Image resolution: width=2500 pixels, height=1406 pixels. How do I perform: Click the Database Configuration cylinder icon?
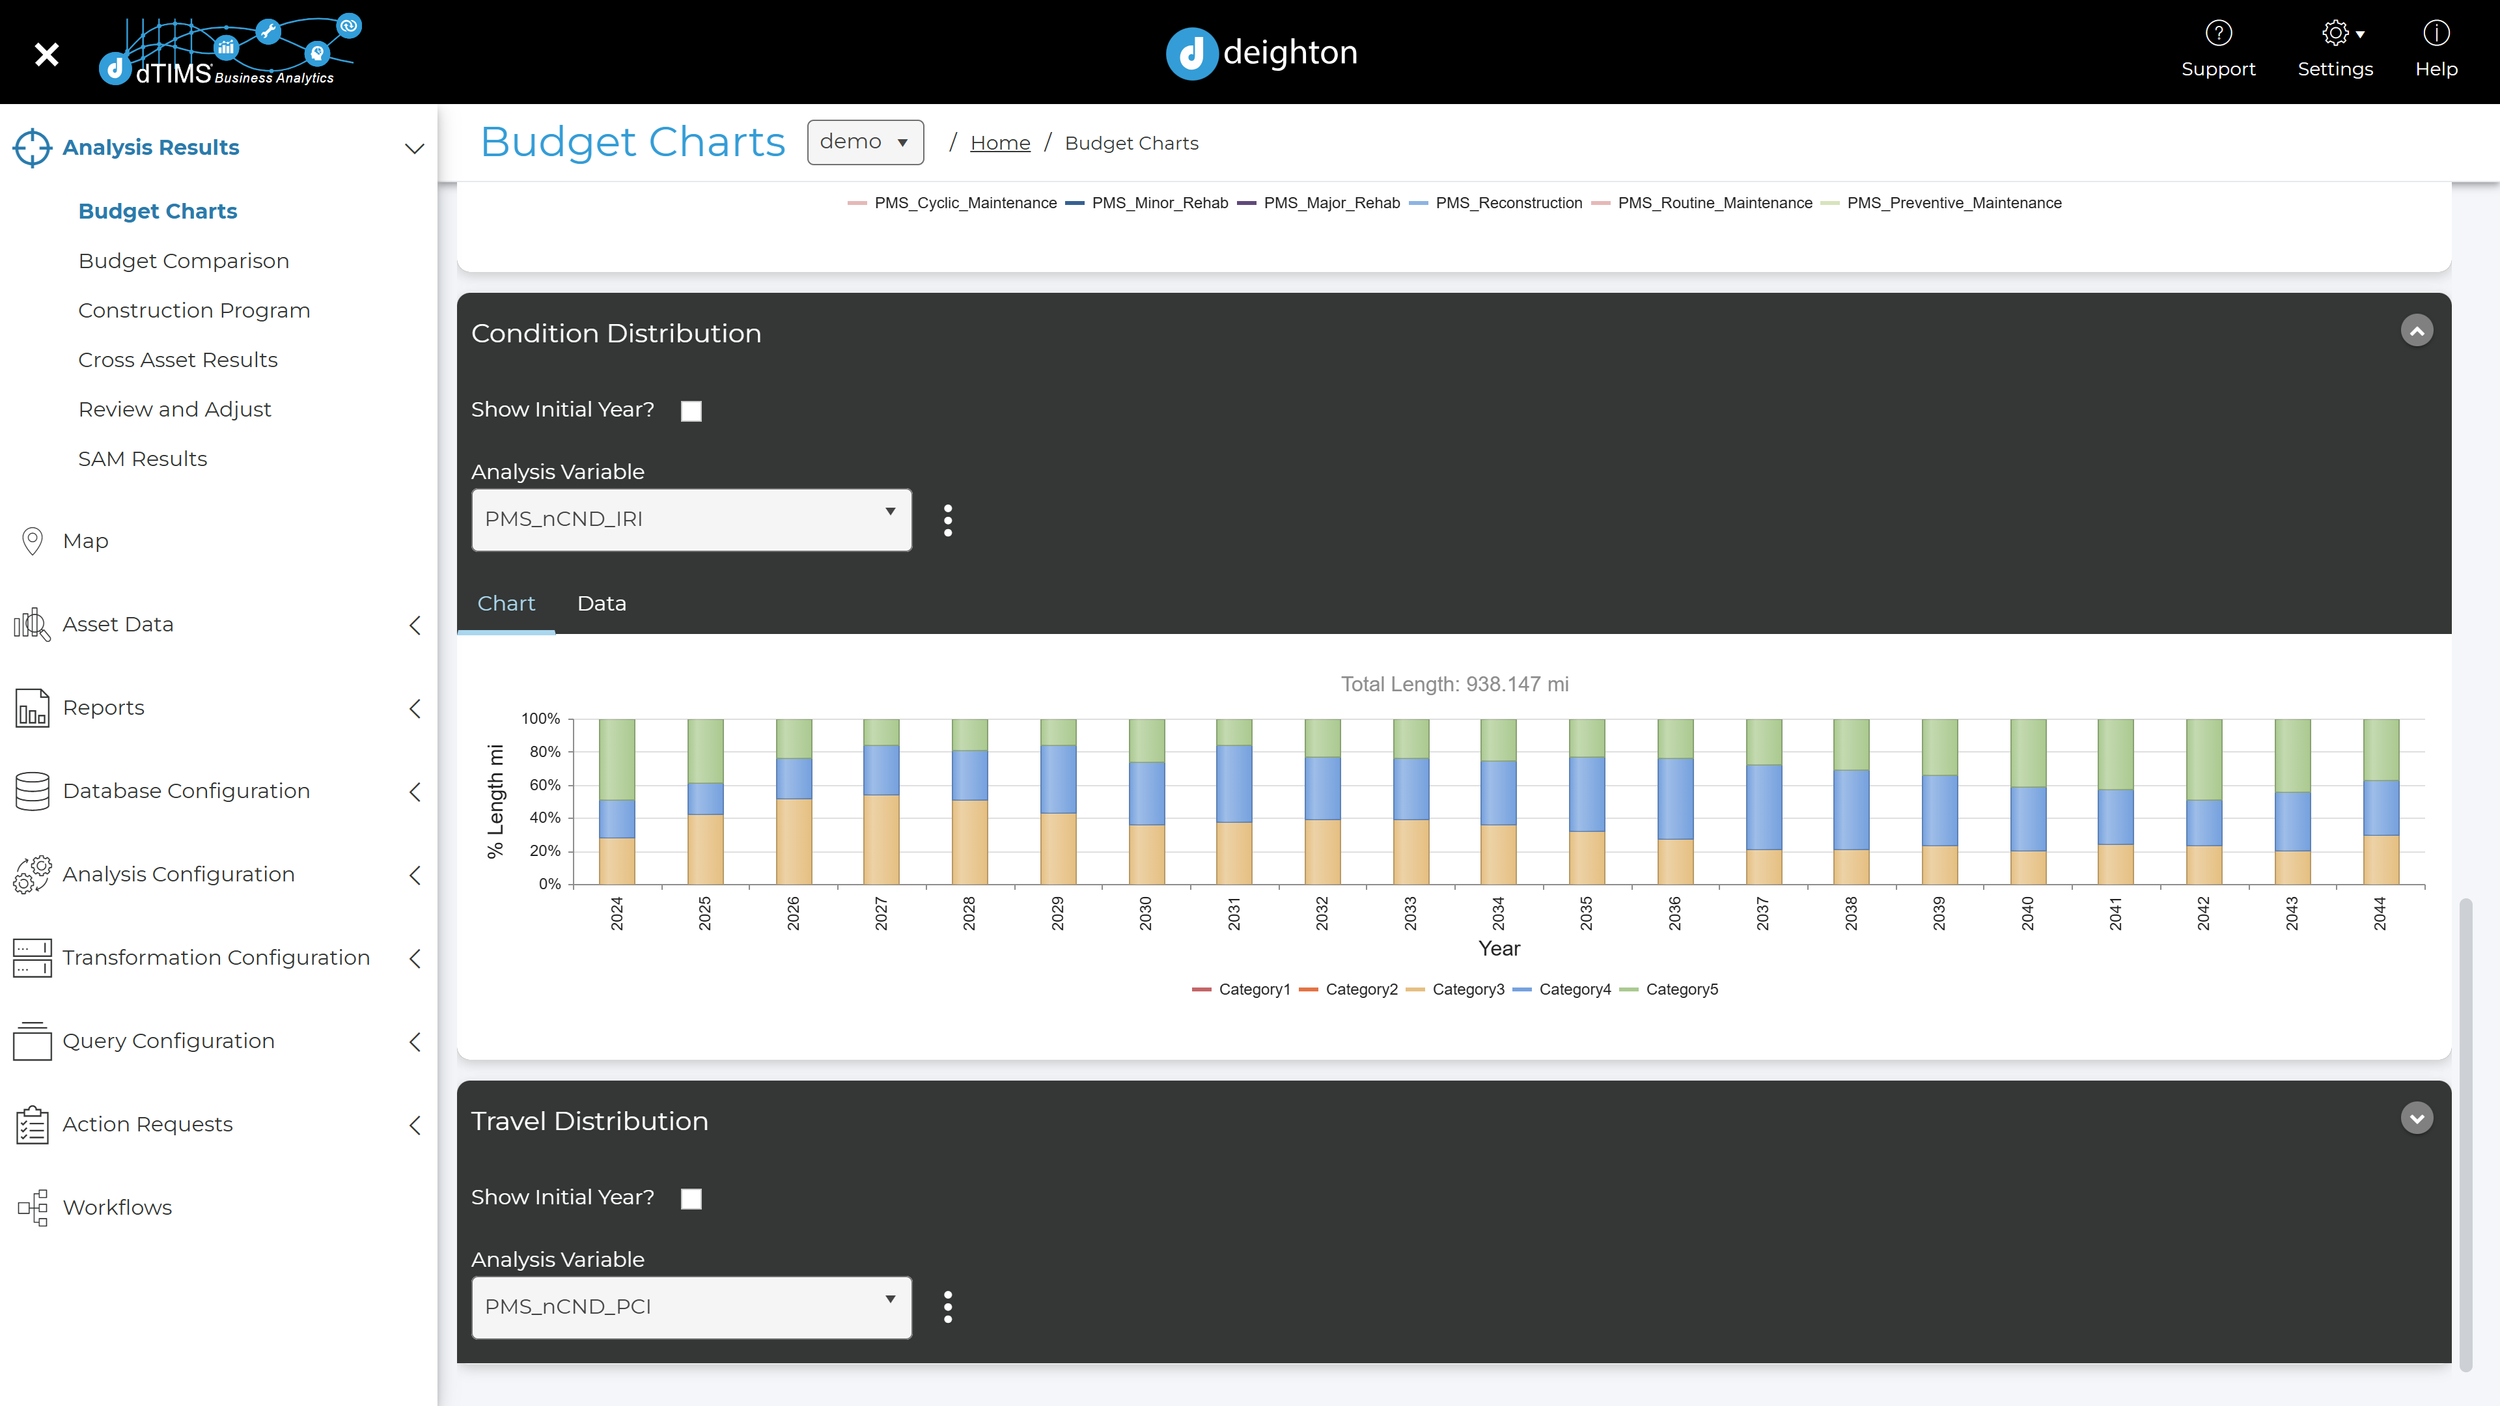tap(32, 791)
